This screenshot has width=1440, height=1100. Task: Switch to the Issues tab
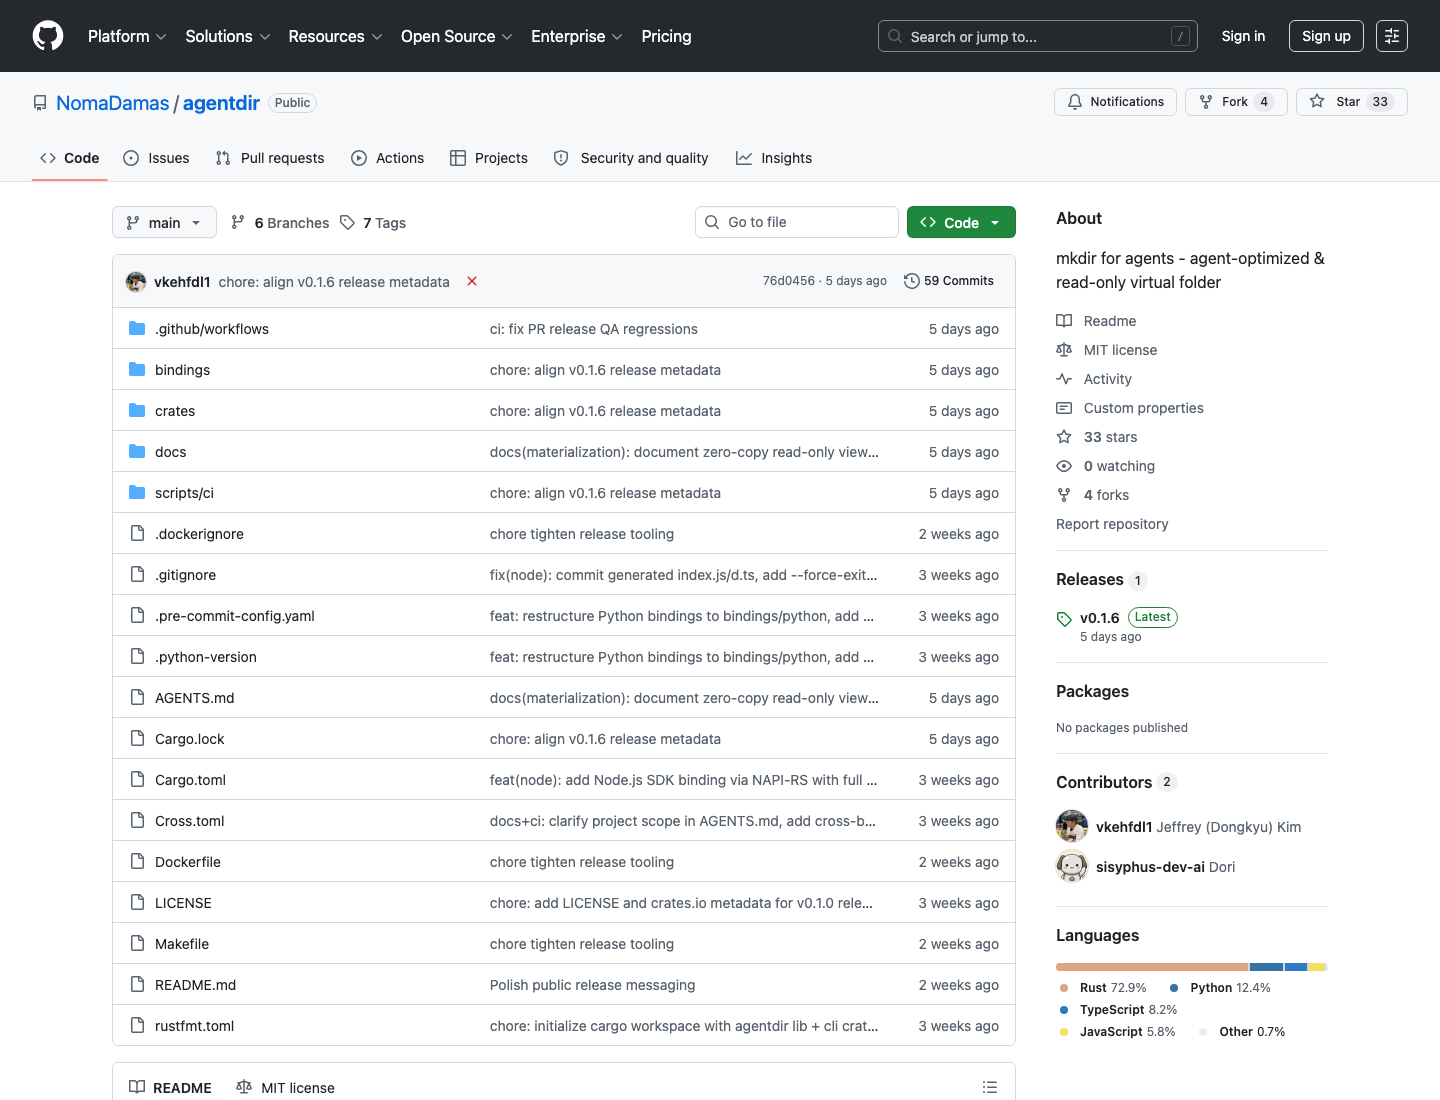click(x=156, y=158)
